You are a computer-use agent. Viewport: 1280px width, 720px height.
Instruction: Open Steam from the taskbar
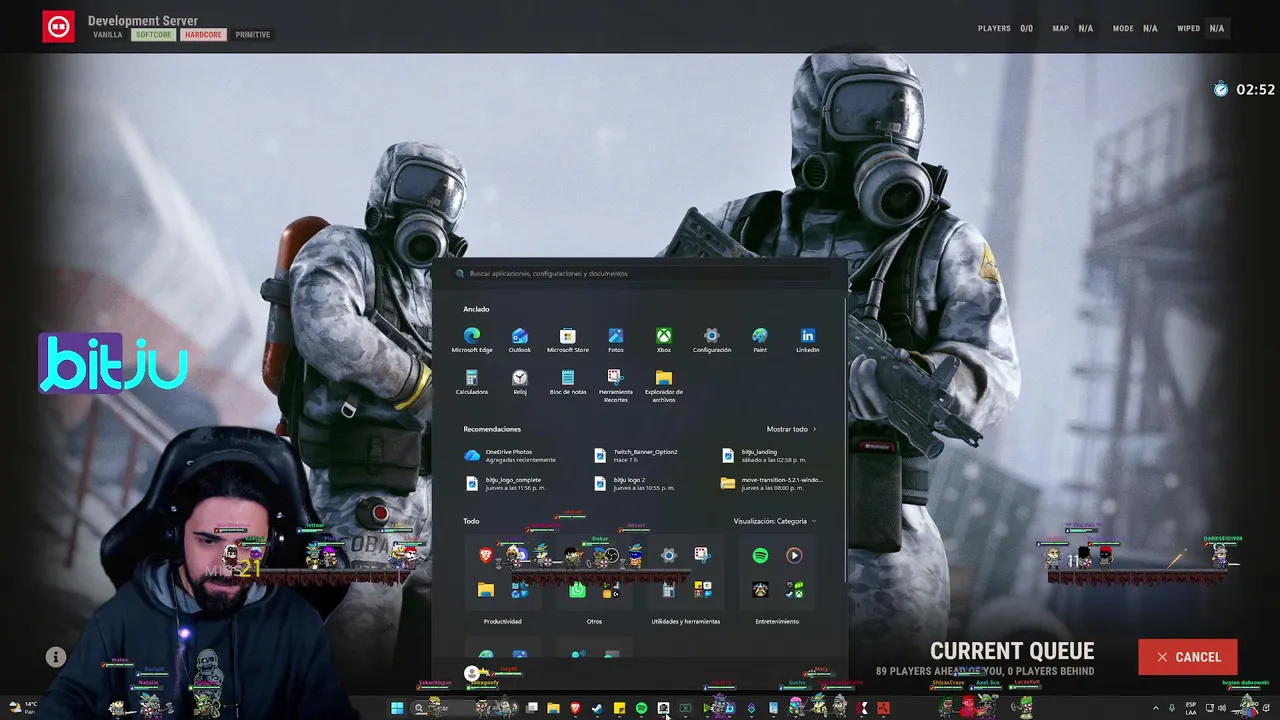597,709
